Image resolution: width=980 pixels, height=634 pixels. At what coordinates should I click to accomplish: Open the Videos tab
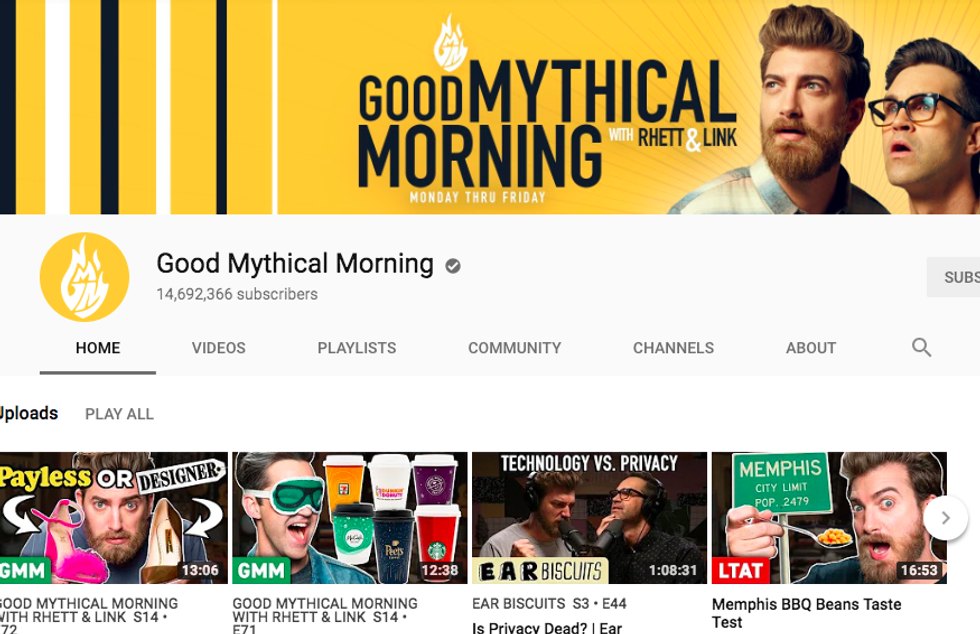218,348
